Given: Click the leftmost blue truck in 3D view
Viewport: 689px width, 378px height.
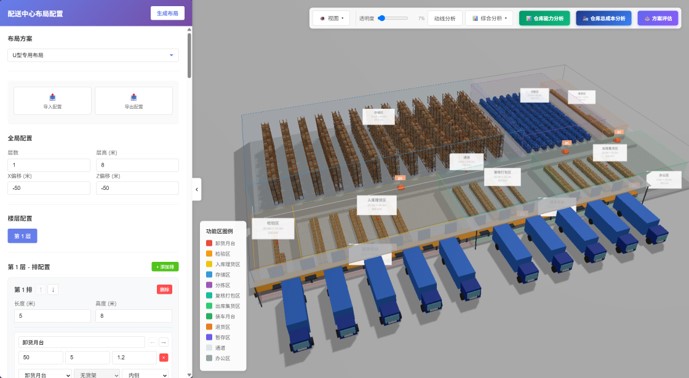Looking at the screenshot, I should [x=297, y=314].
